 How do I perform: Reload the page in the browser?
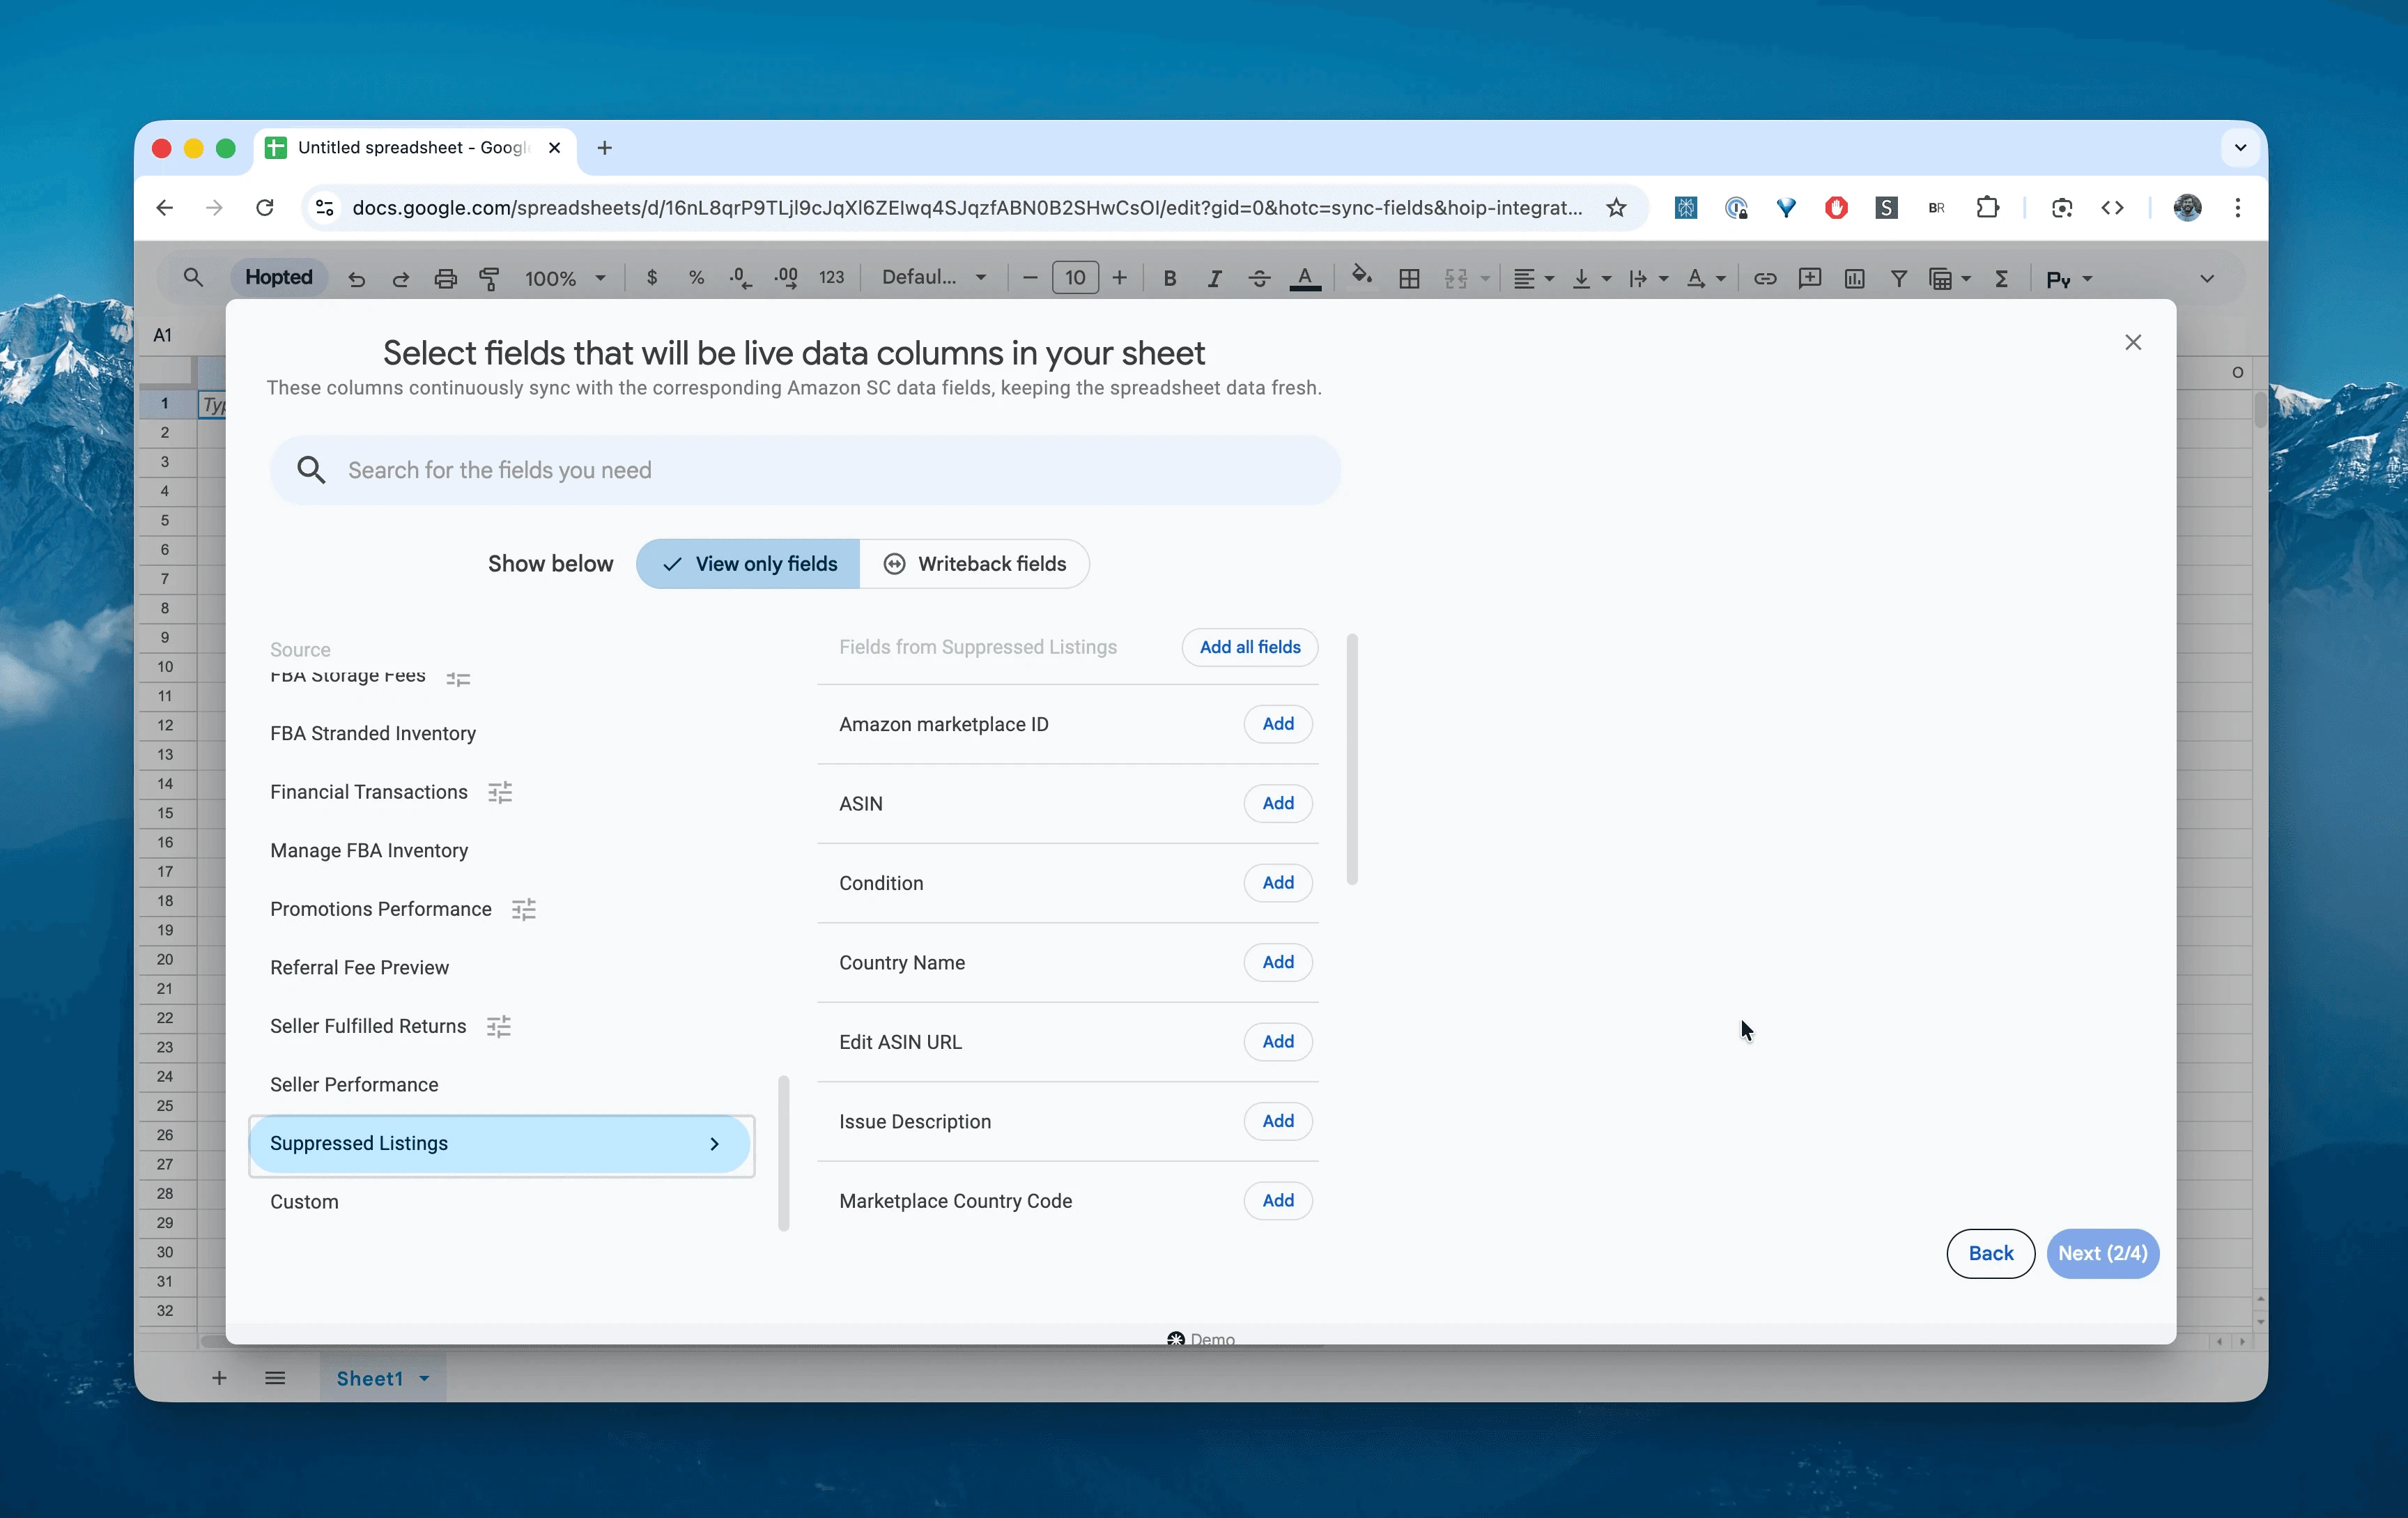click(265, 207)
